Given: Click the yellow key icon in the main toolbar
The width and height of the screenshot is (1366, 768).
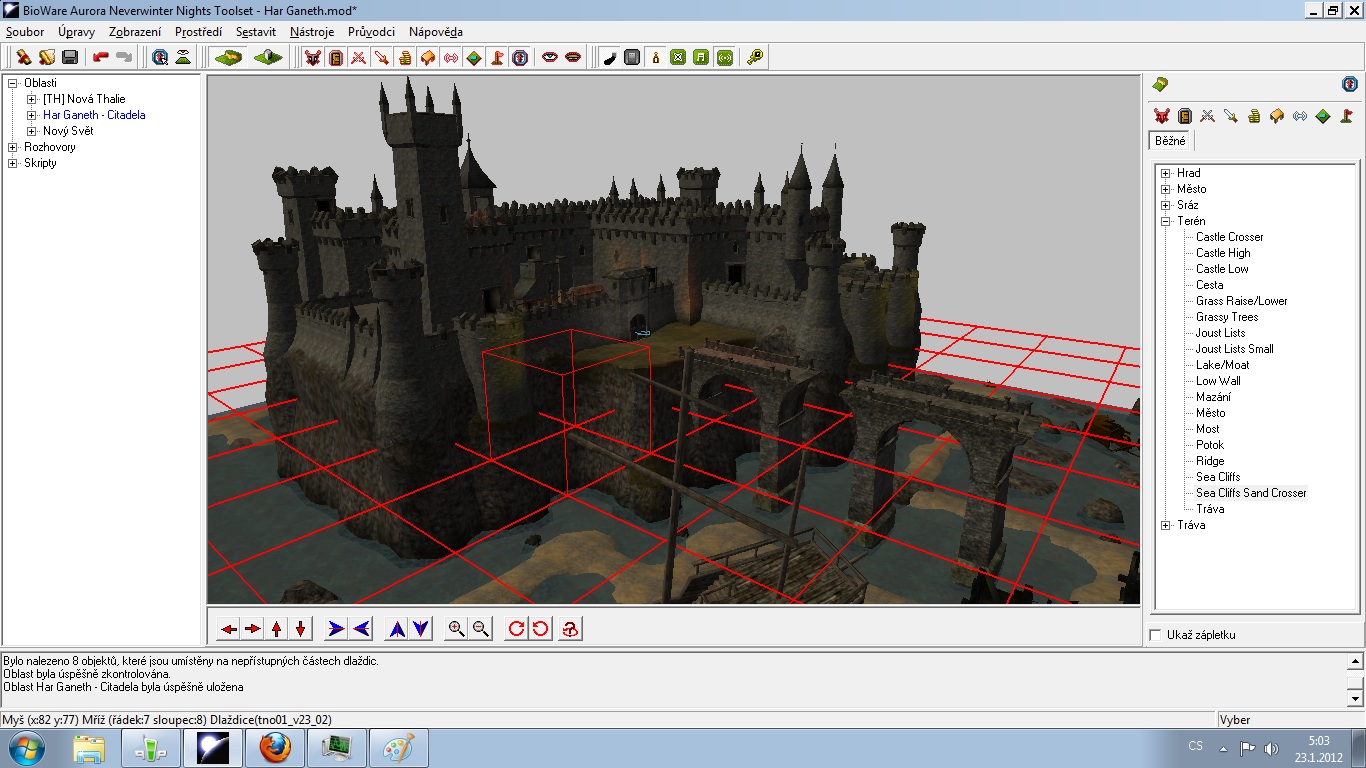Looking at the screenshot, I should tap(755, 57).
